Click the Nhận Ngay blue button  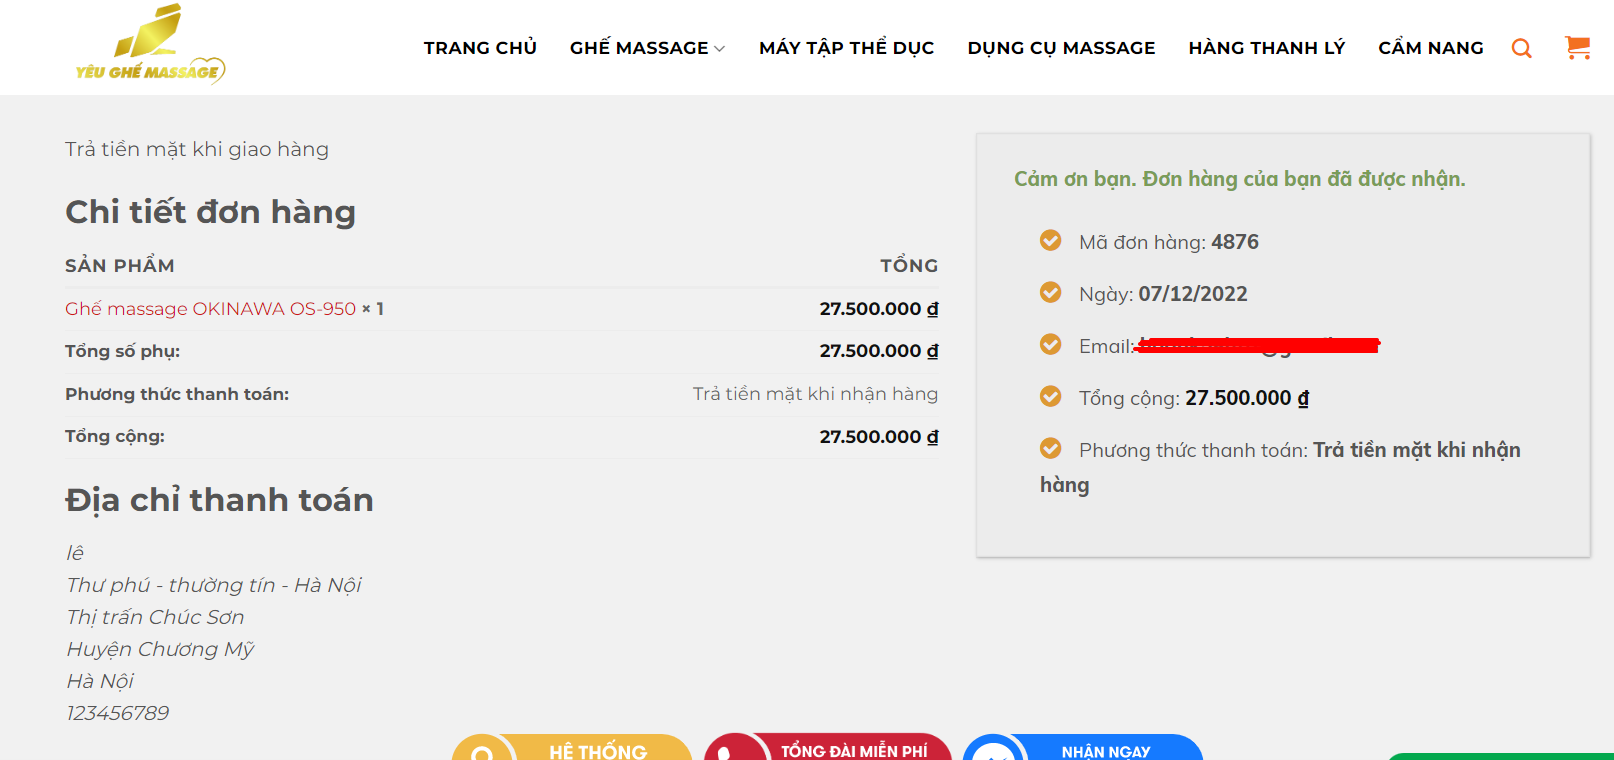pyautogui.click(x=1083, y=748)
